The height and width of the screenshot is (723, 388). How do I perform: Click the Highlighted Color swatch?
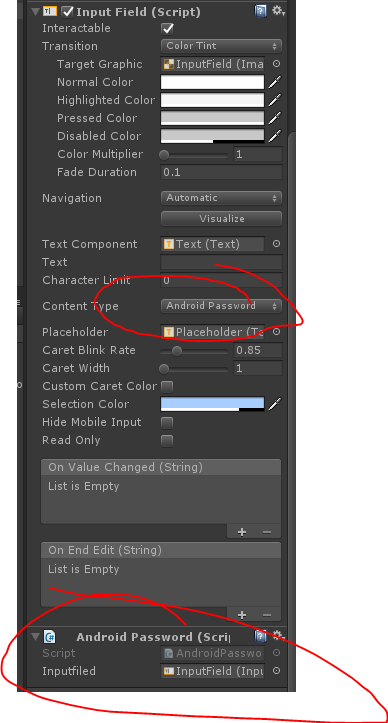pyautogui.click(x=213, y=100)
